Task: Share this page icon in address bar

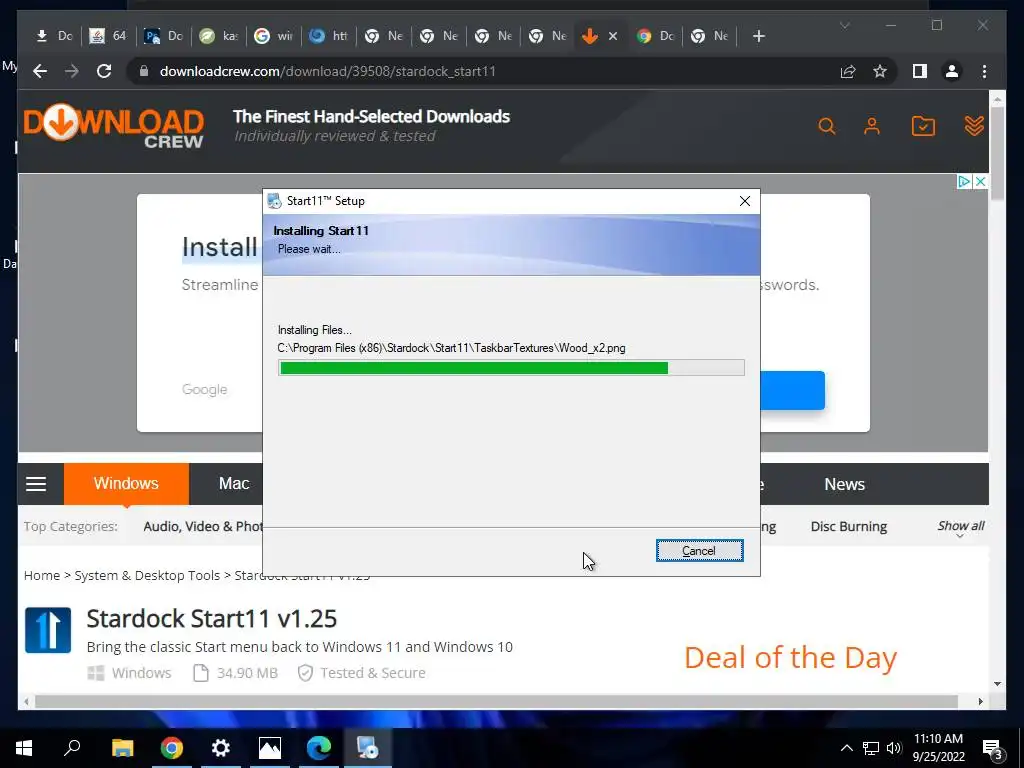Action: (848, 71)
